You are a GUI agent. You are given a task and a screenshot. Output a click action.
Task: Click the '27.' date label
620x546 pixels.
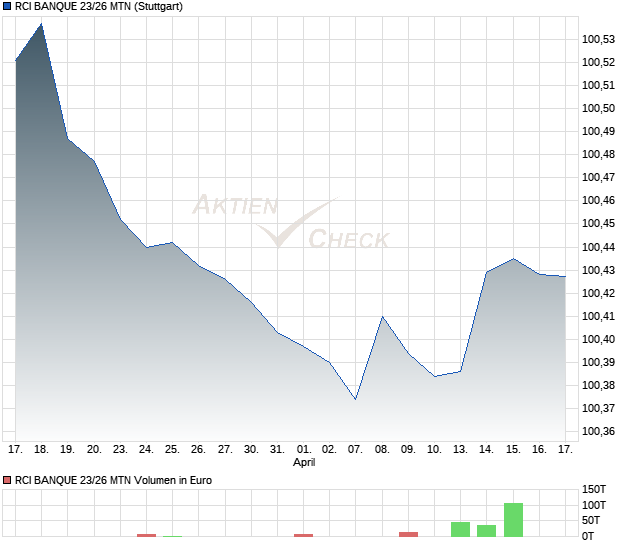coord(225,450)
